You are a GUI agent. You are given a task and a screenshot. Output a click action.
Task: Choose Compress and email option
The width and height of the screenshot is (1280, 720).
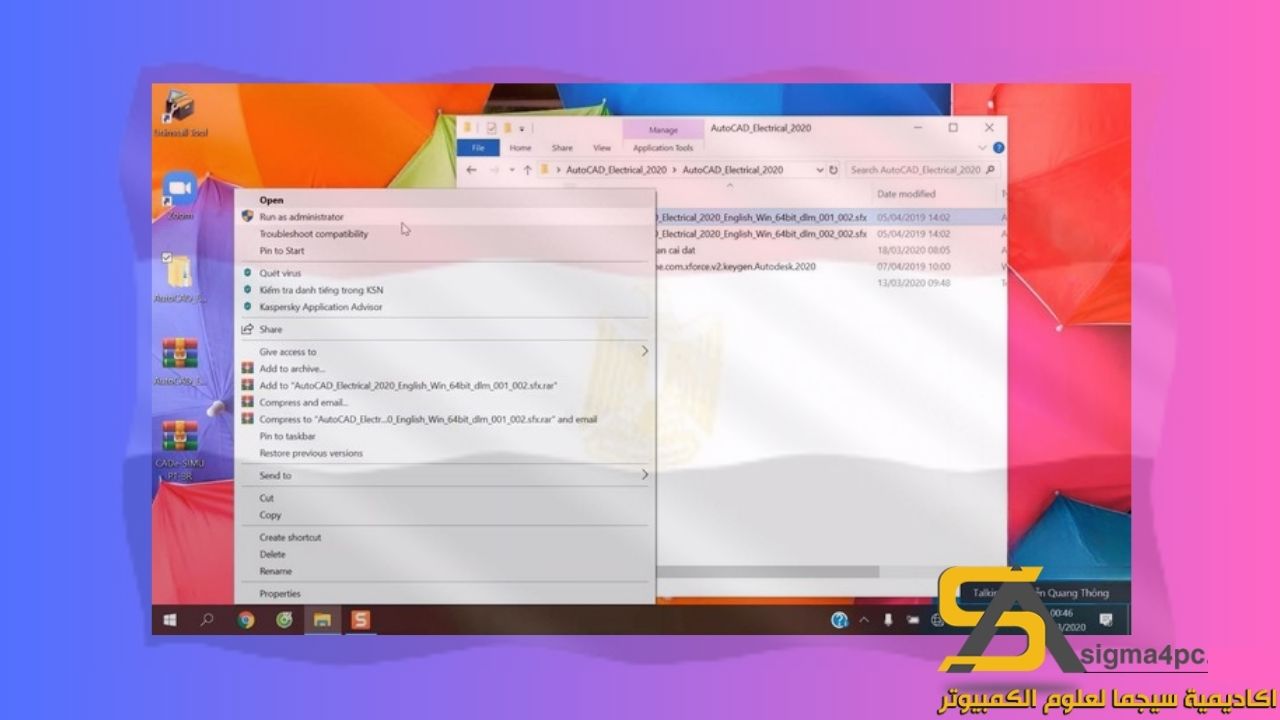304,402
